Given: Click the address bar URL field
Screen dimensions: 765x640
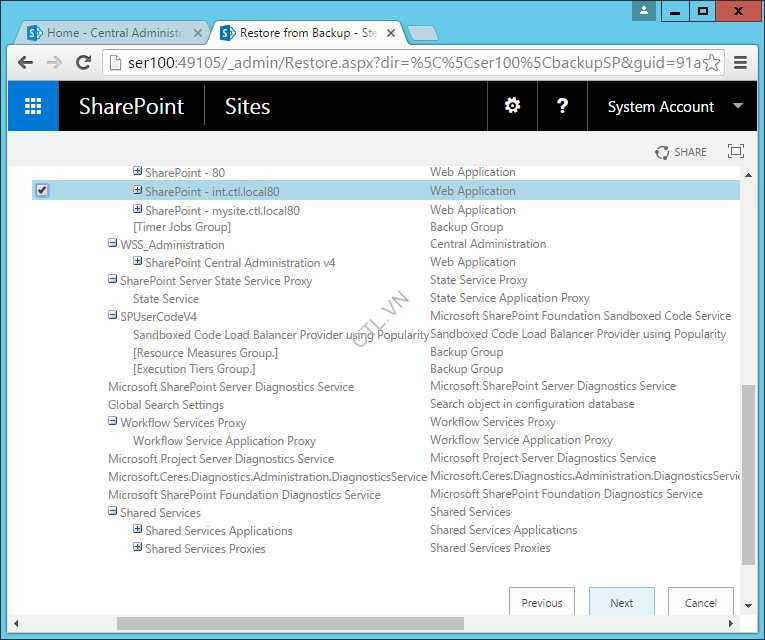Looking at the screenshot, I should coord(400,62).
